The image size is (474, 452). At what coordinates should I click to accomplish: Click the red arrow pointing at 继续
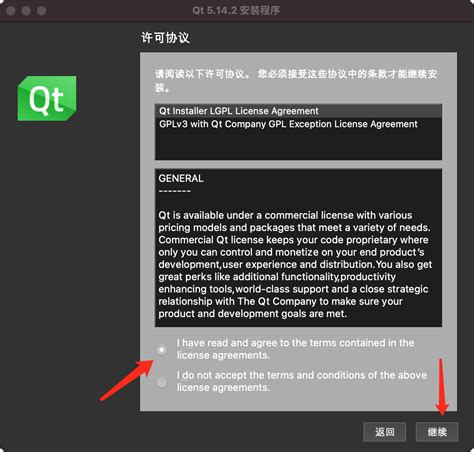click(442, 387)
